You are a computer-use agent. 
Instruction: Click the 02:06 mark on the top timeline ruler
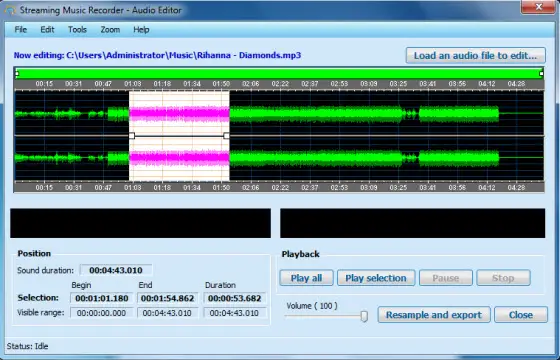coord(250,84)
